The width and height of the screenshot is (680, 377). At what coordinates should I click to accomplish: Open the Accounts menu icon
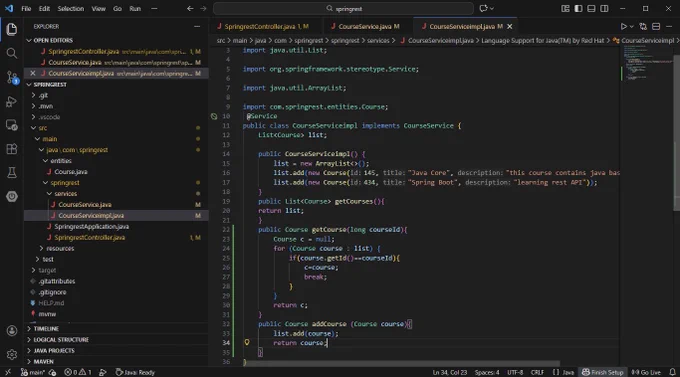pyautogui.click(x=12, y=331)
